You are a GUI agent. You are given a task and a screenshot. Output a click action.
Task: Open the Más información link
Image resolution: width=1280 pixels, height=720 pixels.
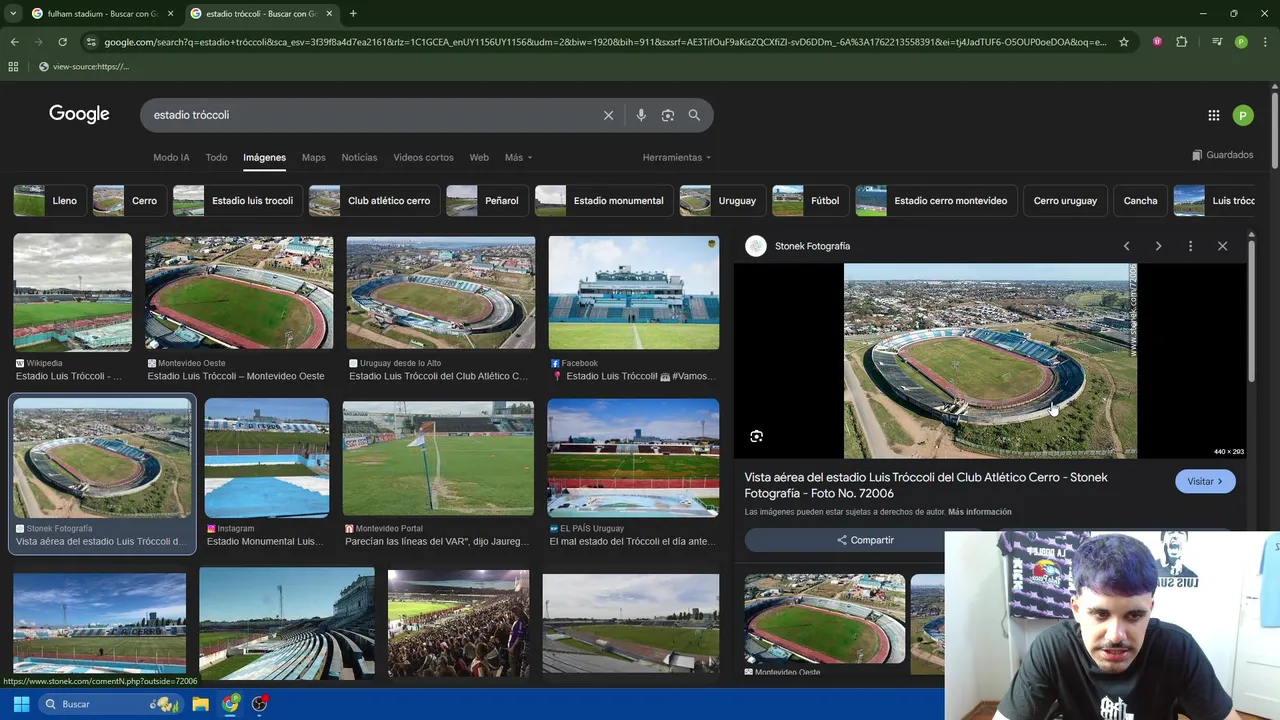980,512
